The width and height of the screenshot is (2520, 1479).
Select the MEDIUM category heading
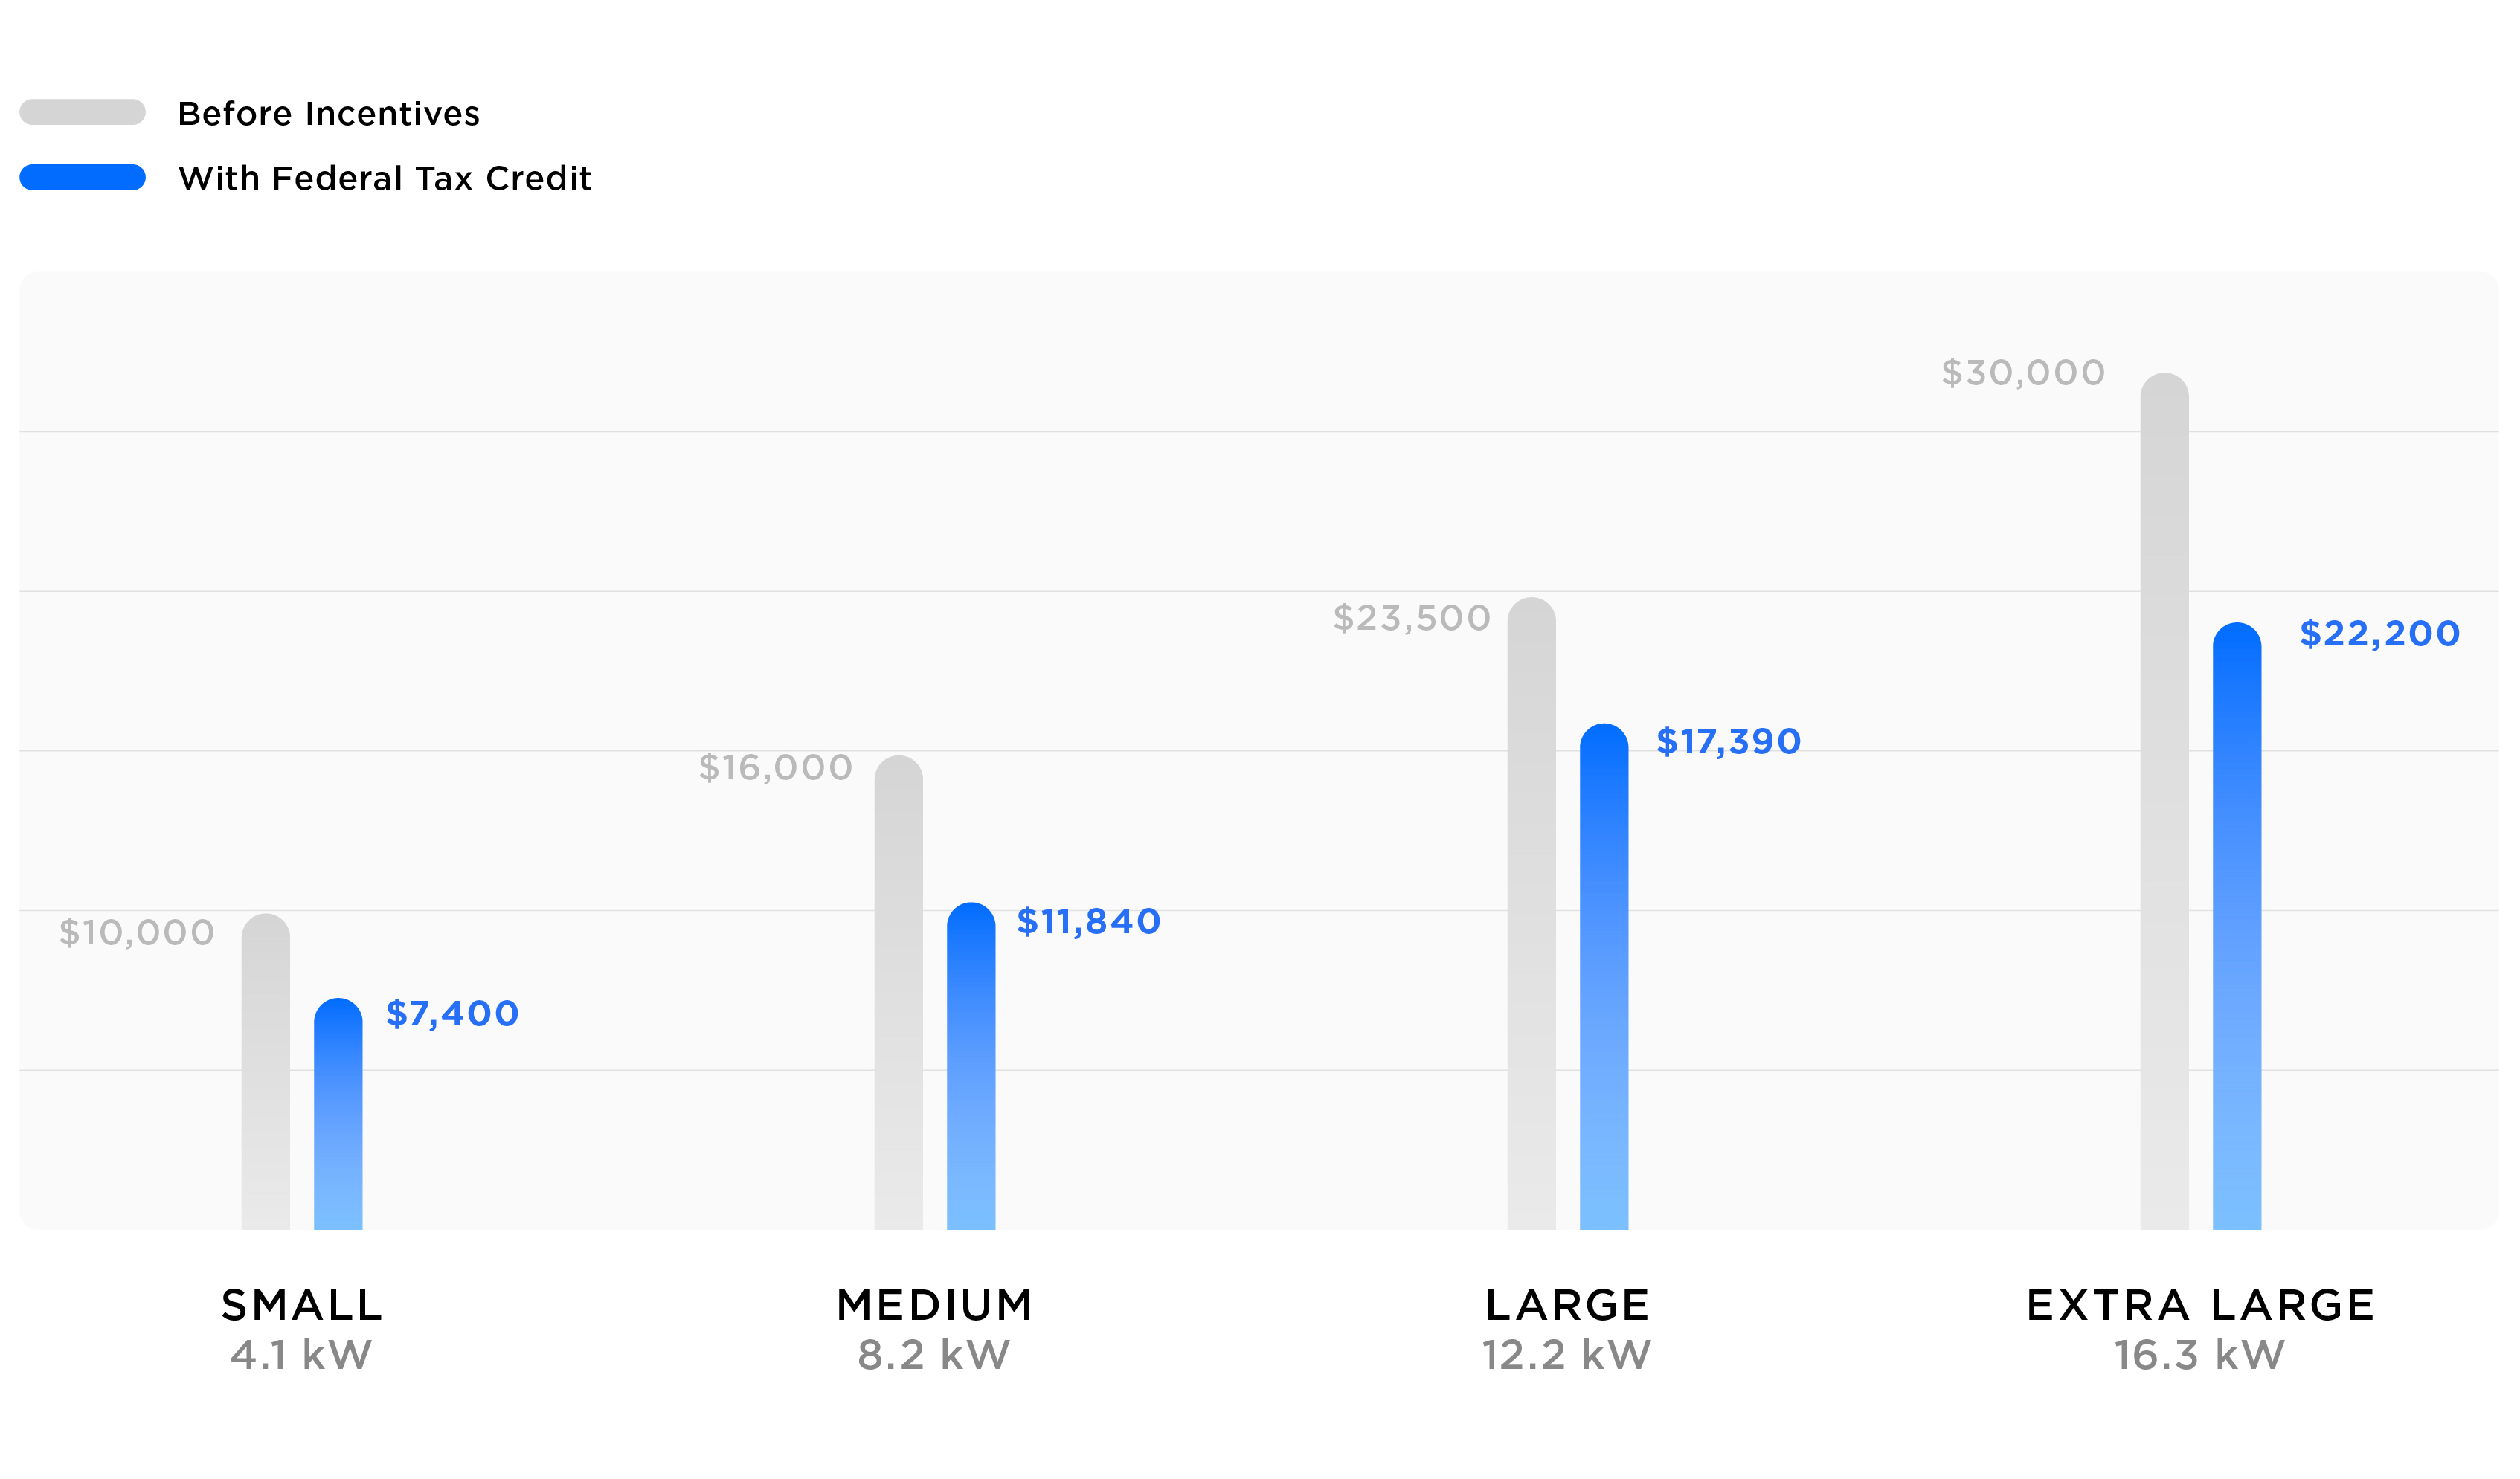[x=934, y=1305]
